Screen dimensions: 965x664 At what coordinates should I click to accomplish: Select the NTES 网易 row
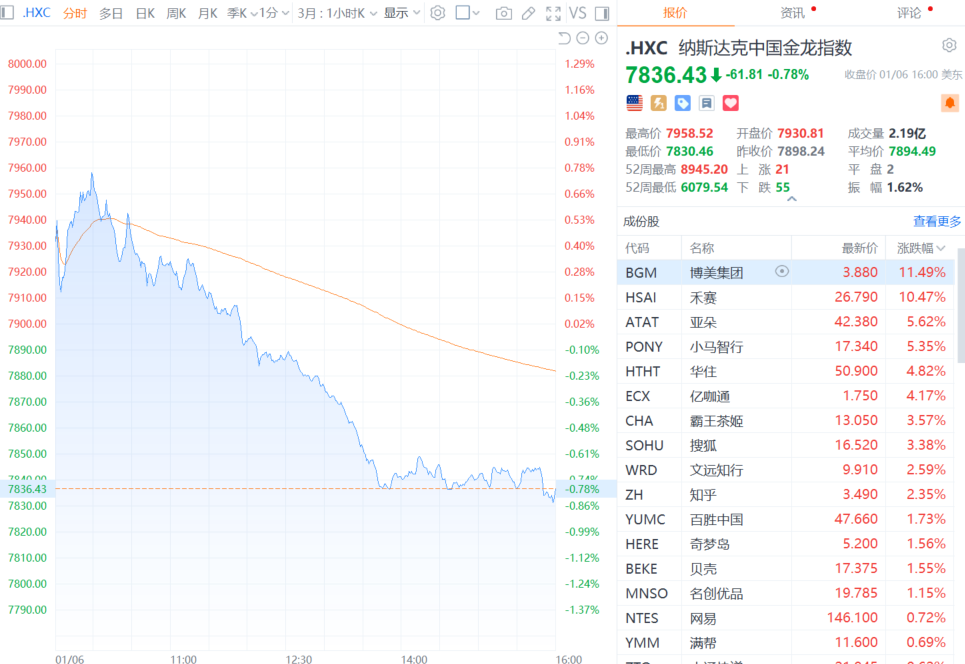(786, 617)
